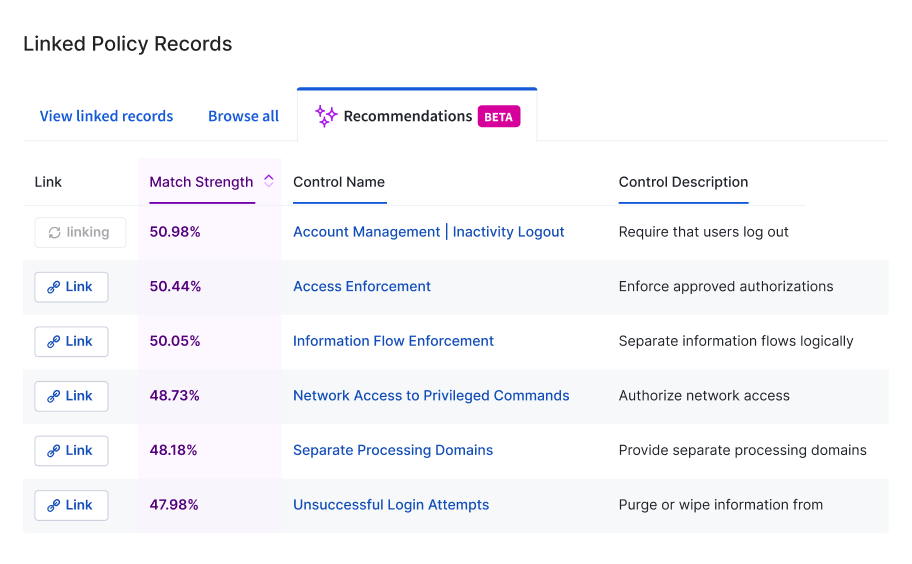Click the chain icon in Access Enforcement row
Viewport: 912px width, 564px height.
[54, 287]
